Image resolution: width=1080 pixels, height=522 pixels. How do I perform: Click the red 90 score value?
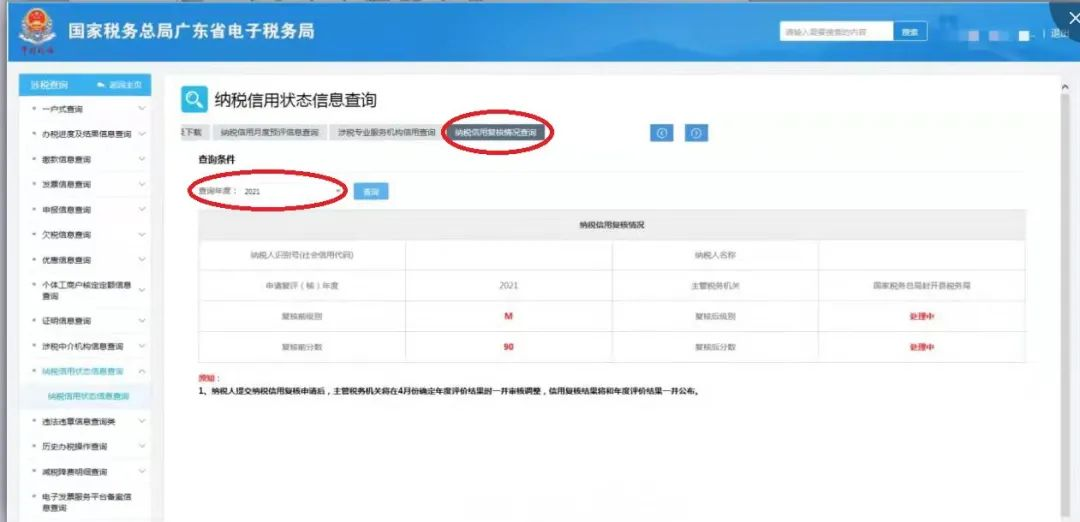pyautogui.click(x=508, y=347)
